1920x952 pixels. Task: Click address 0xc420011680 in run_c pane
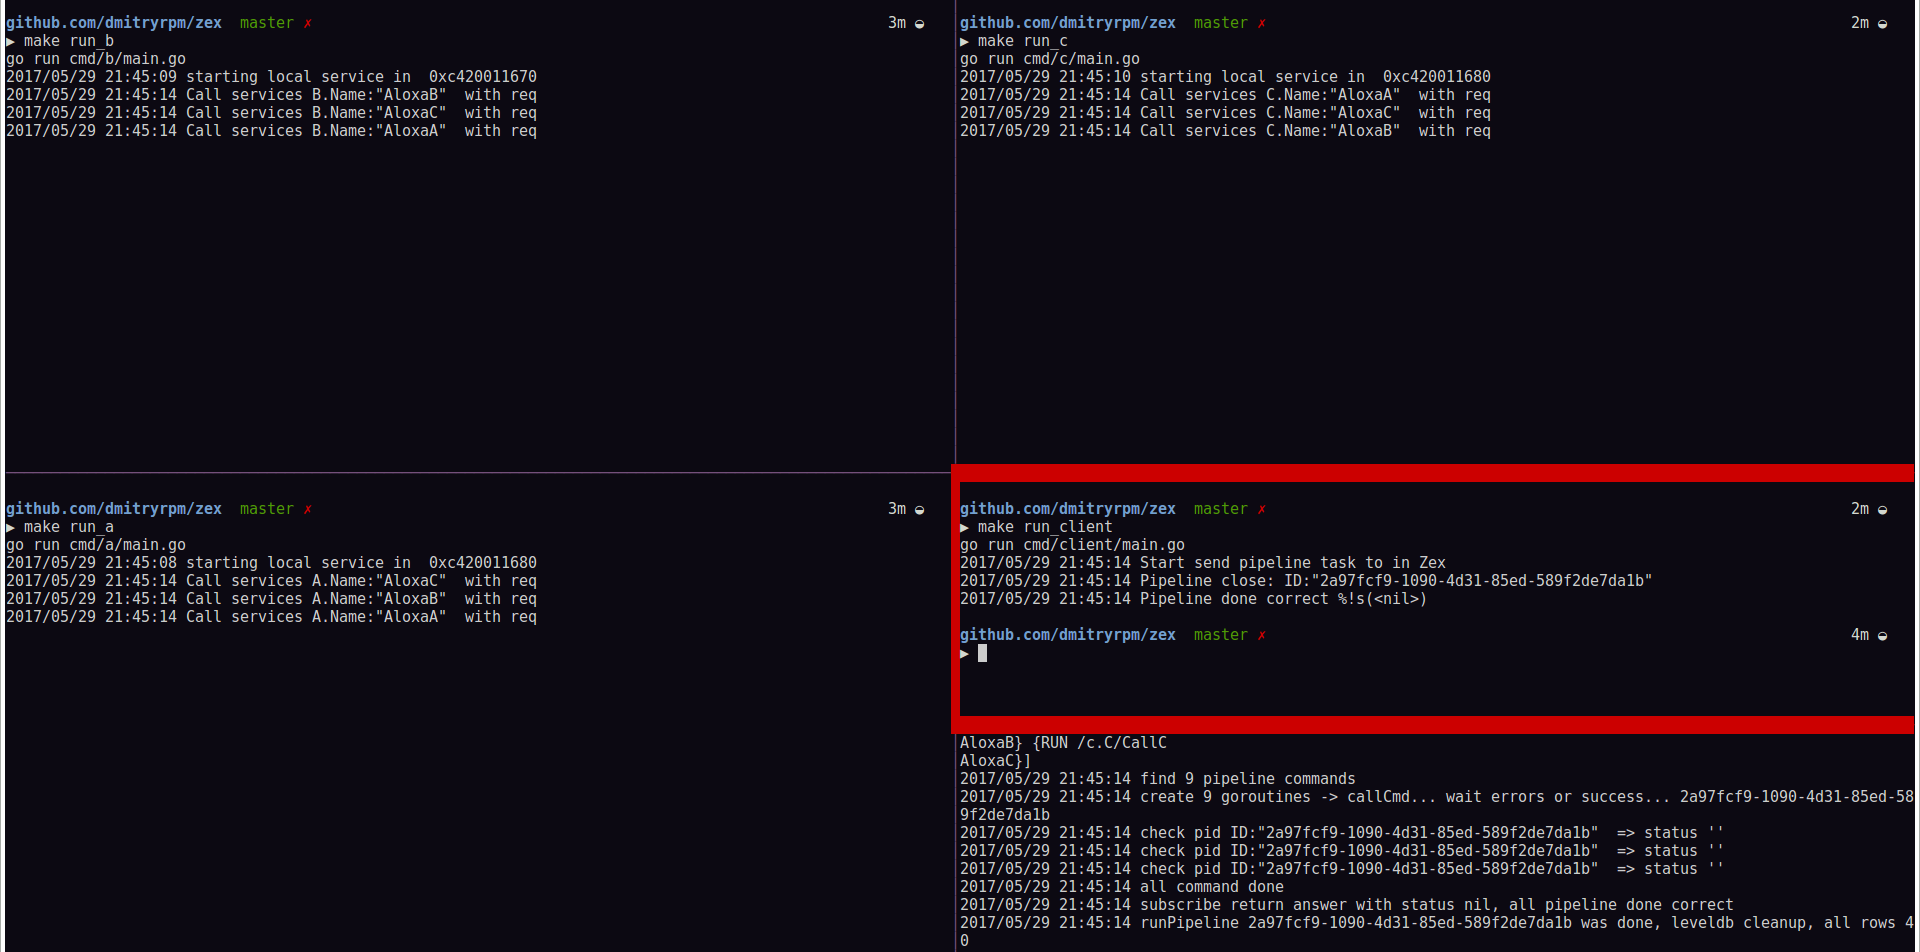[x=1437, y=77]
